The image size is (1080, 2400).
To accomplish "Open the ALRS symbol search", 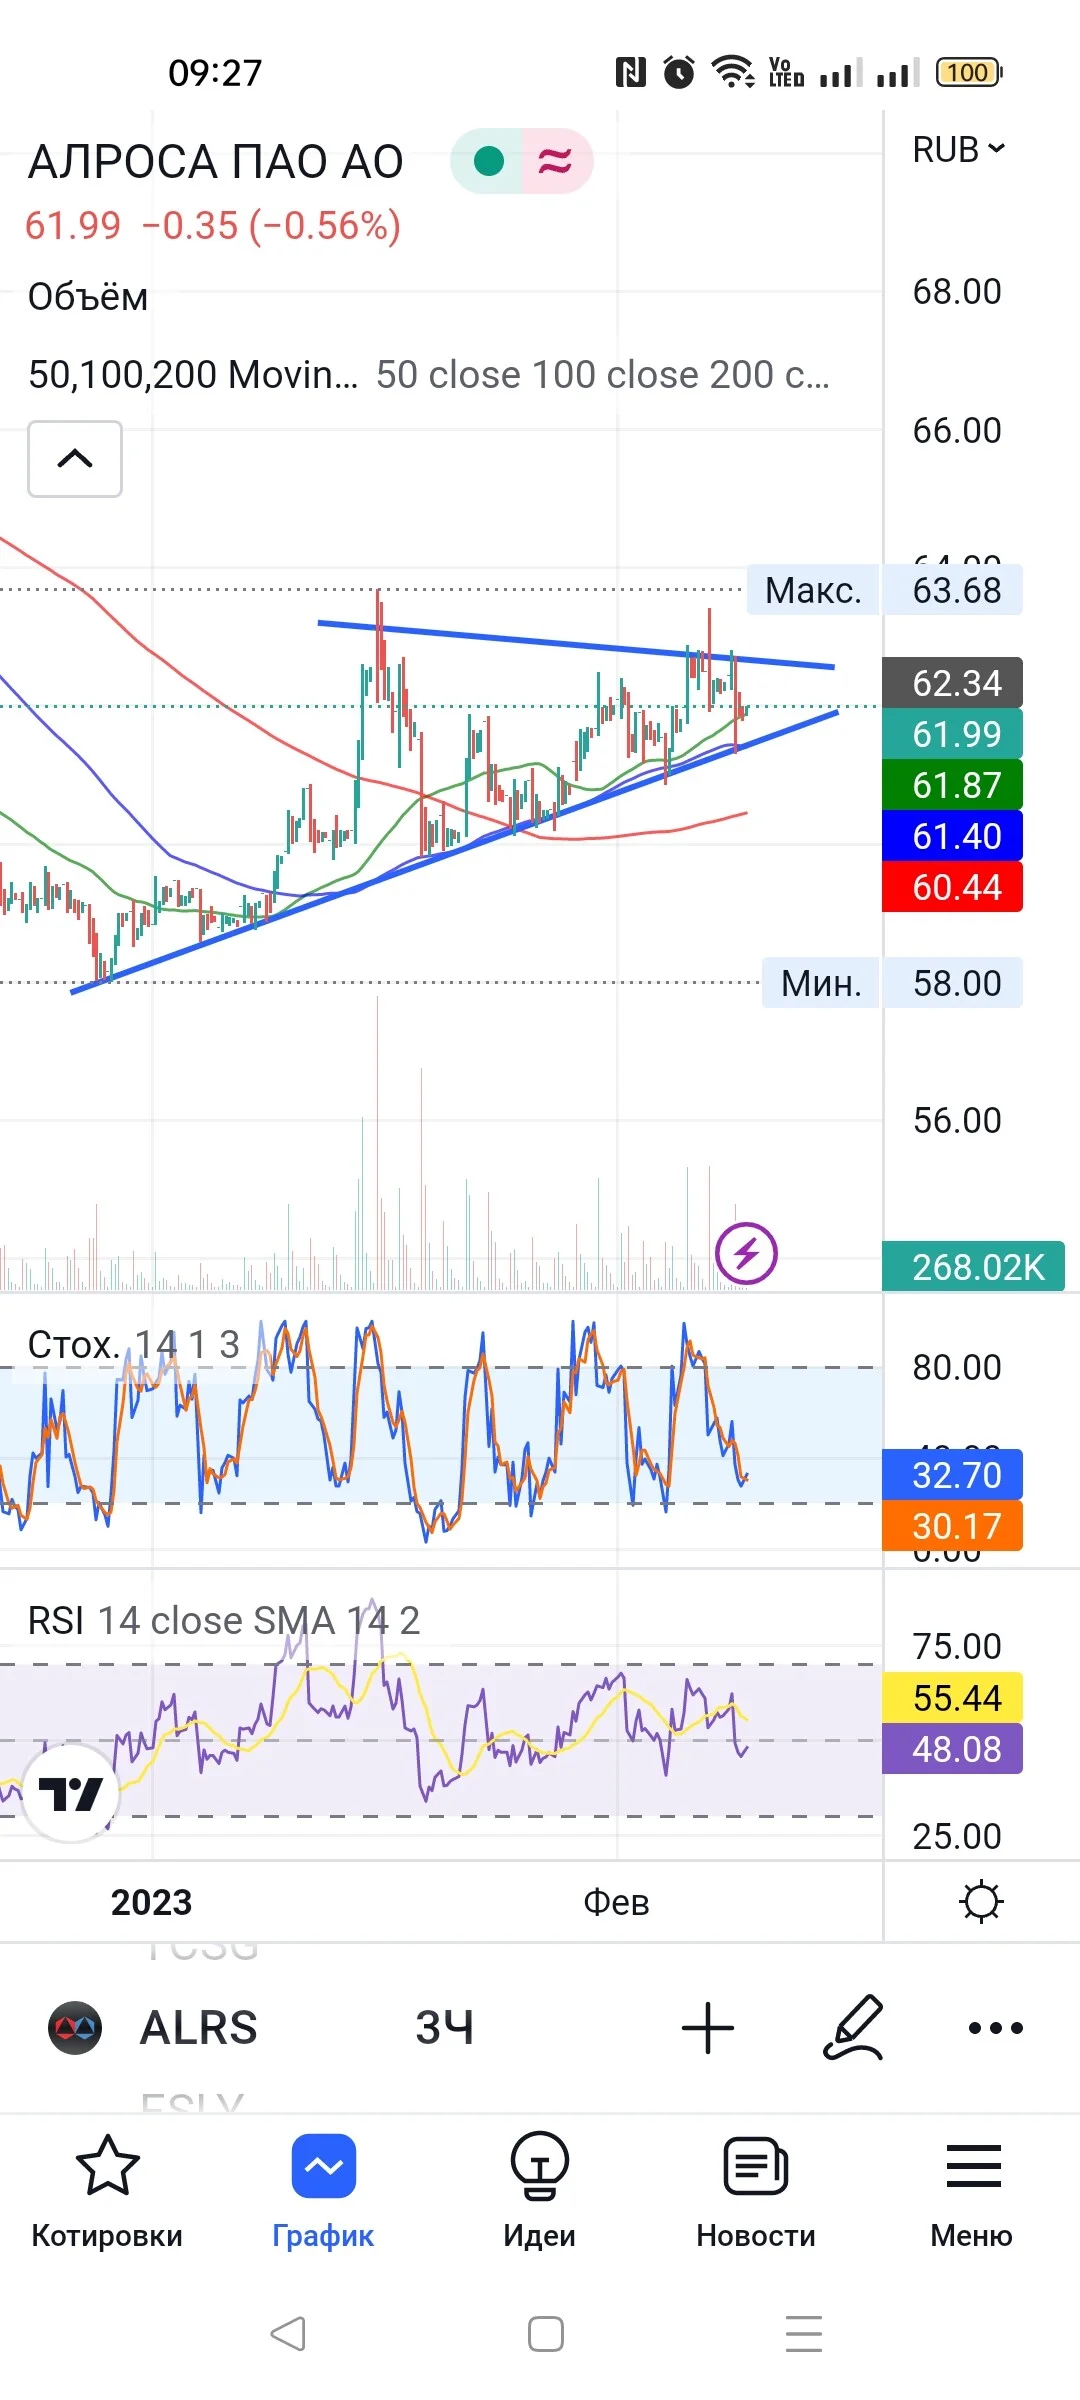I will (x=199, y=2027).
